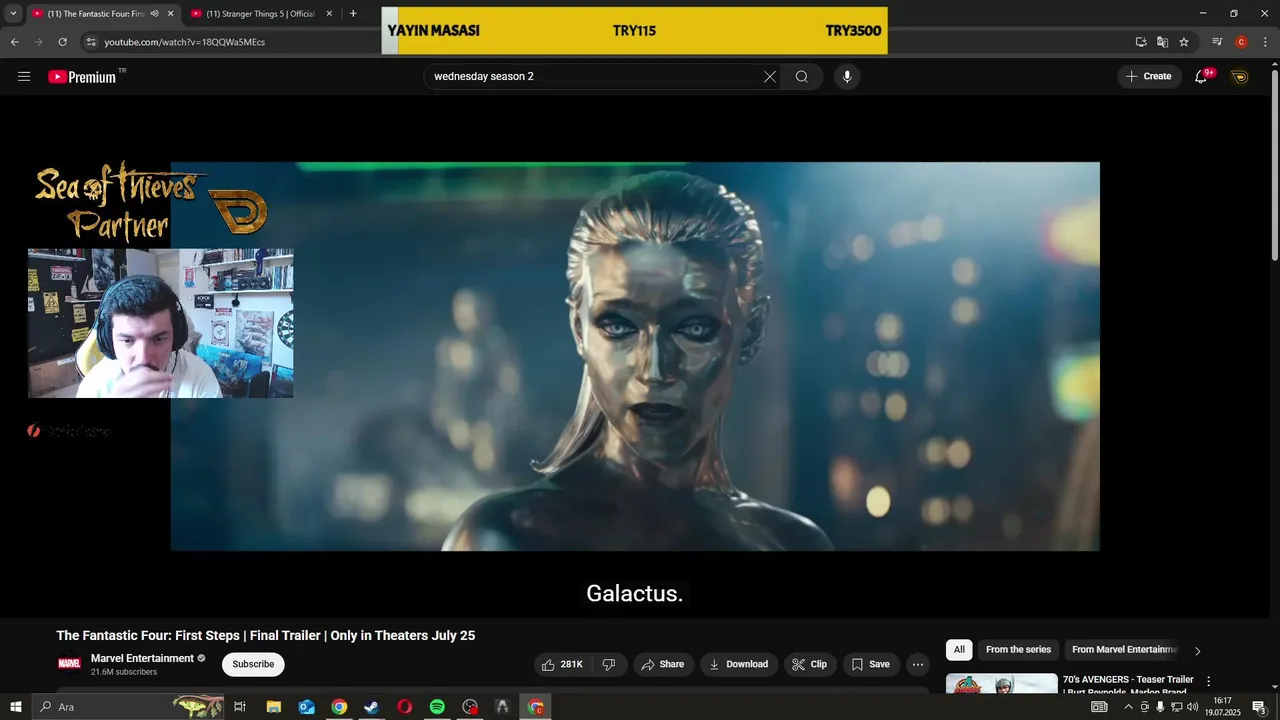Bookmark this page with the star
Screen dimensions: 1280x720
click(1184, 42)
